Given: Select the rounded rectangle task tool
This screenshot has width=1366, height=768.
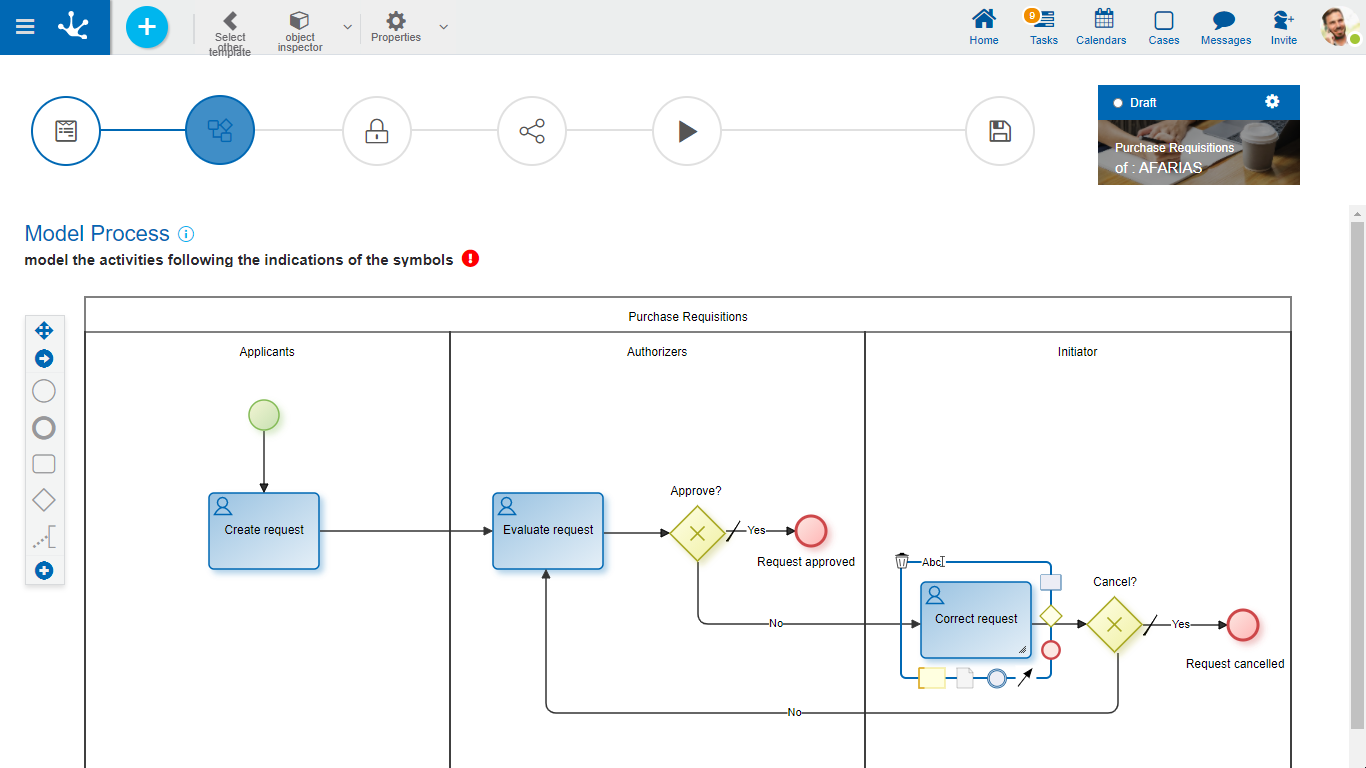Looking at the screenshot, I should click(x=44, y=464).
